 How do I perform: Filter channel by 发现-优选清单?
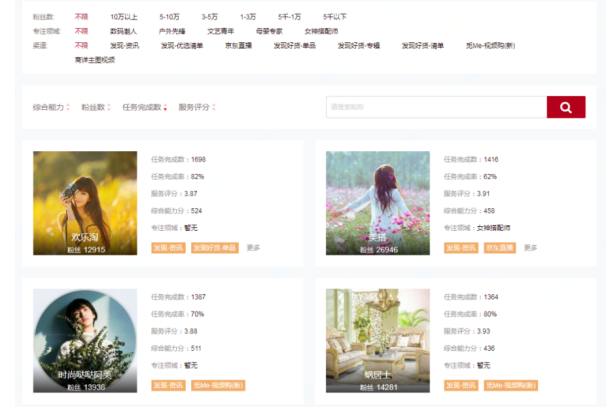tap(182, 46)
